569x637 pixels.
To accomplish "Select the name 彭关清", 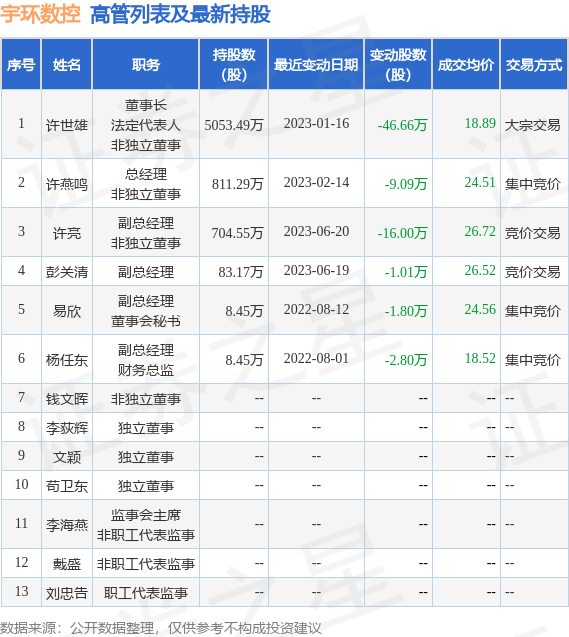I will tap(67, 272).
